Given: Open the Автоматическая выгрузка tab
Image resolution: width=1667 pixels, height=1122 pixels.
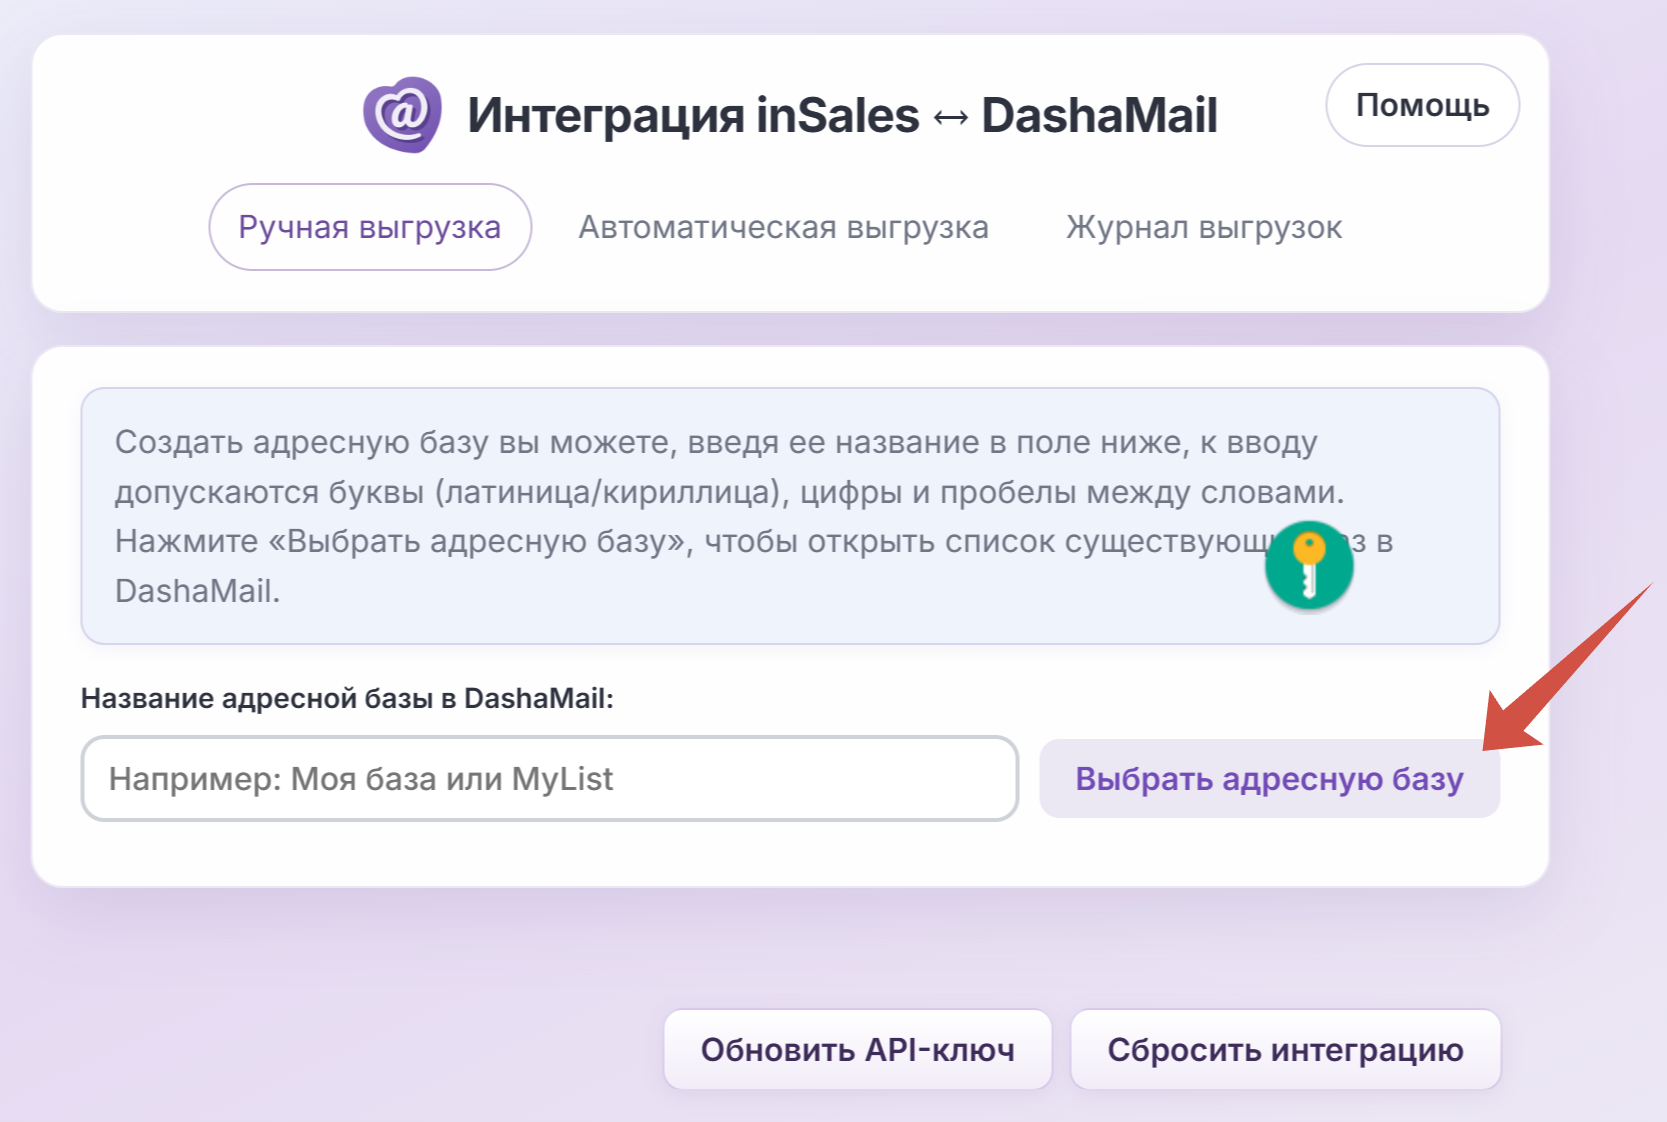Looking at the screenshot, I should [783, 227].
